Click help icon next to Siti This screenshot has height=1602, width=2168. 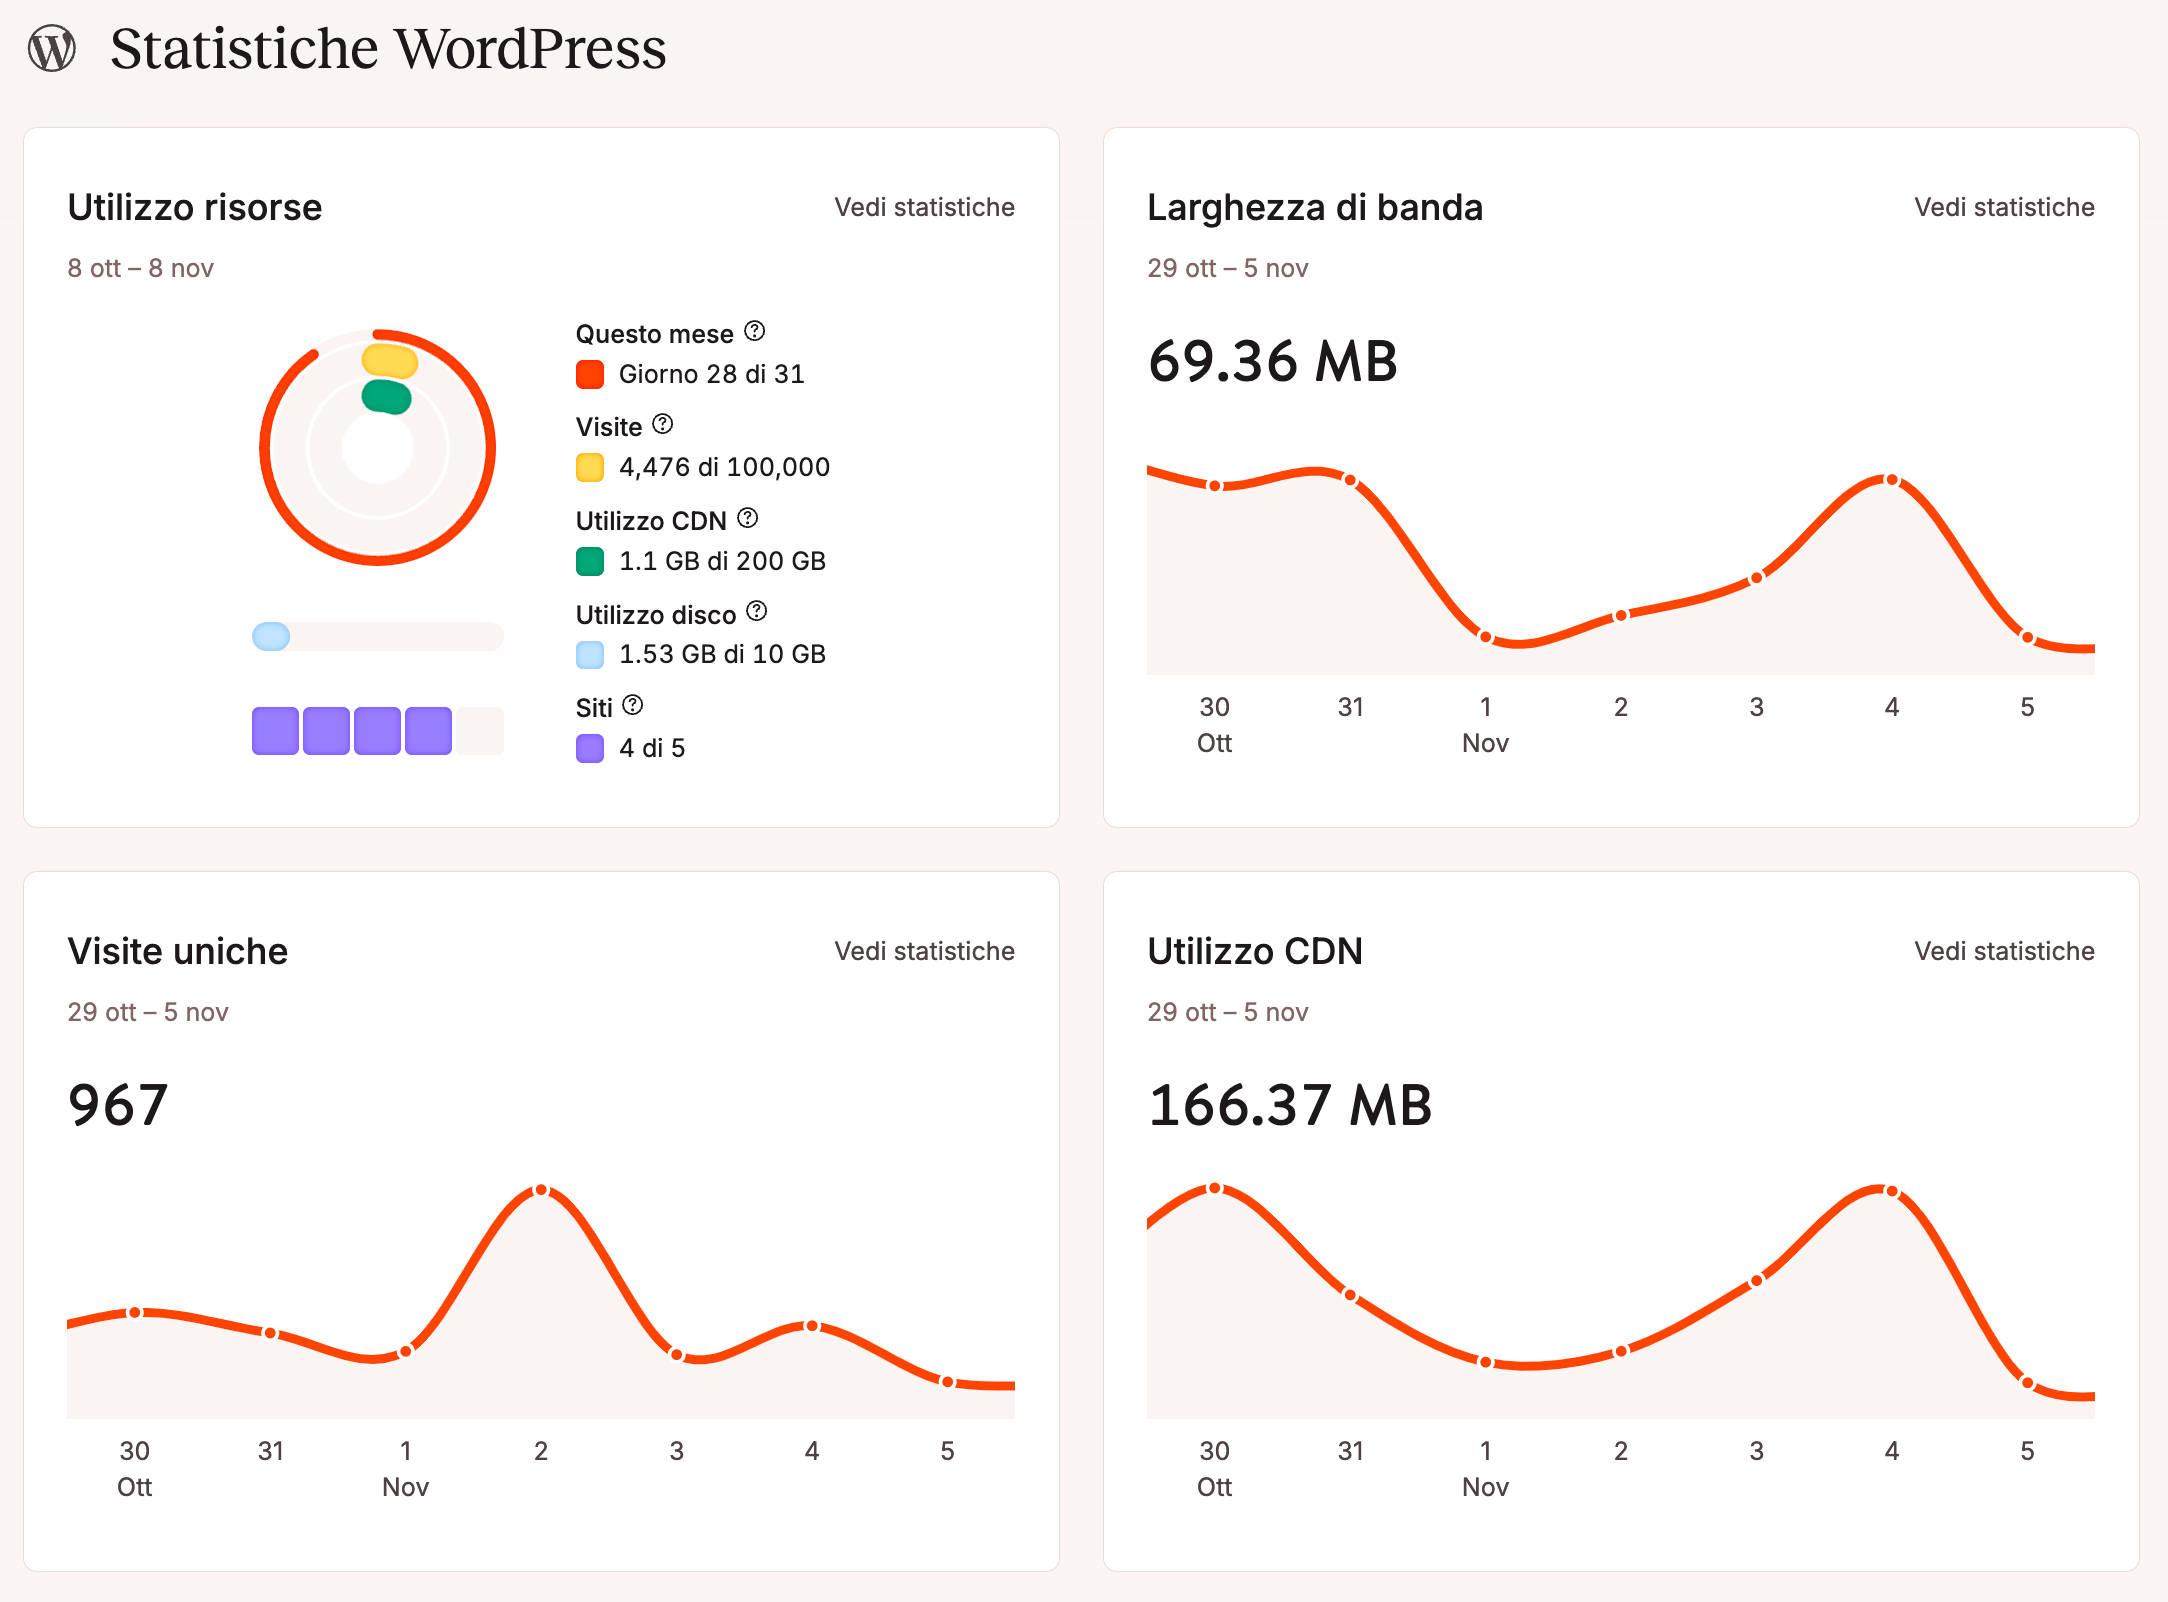click(633, 705)
